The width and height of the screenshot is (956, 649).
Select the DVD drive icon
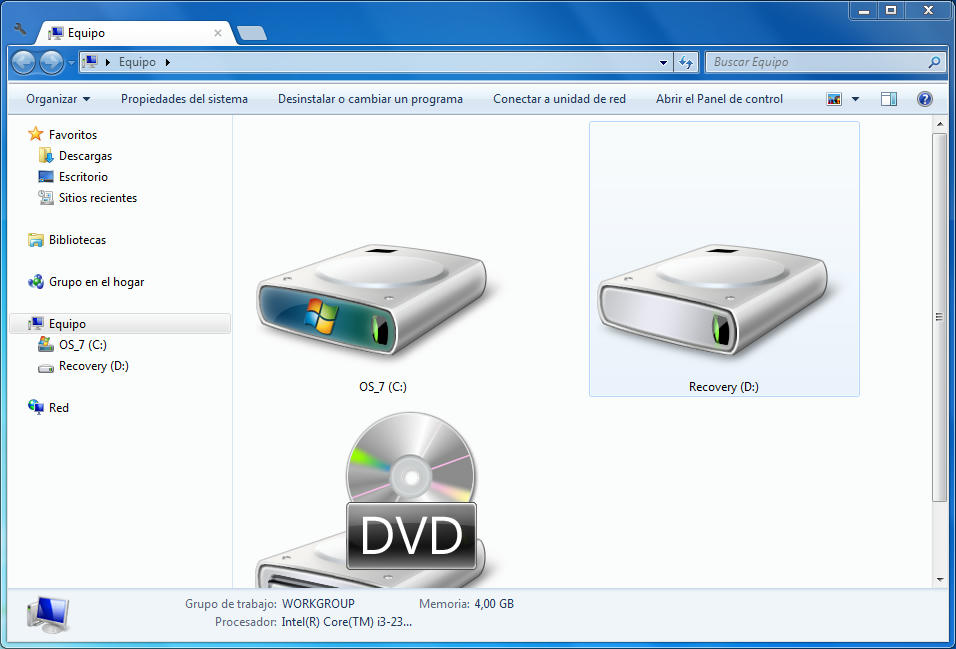pyautogui.click(x=372, y=500)
